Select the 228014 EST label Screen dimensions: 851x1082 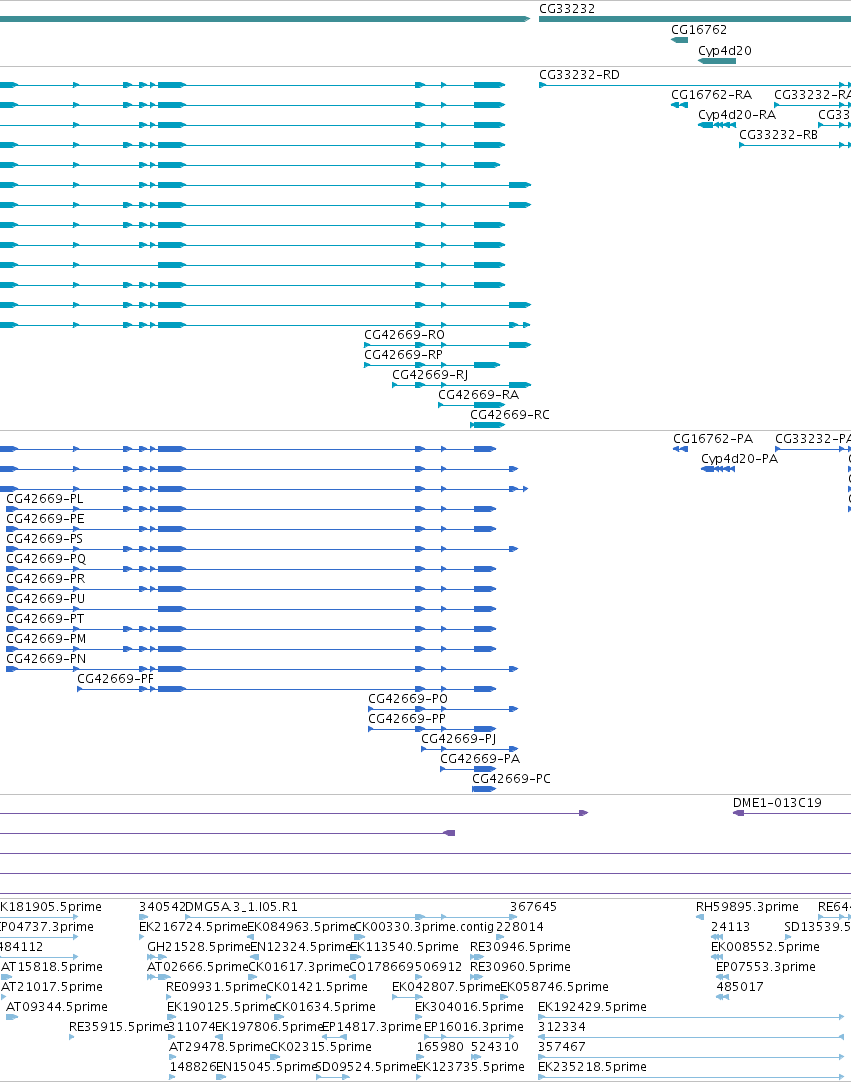tap(520, 927)
